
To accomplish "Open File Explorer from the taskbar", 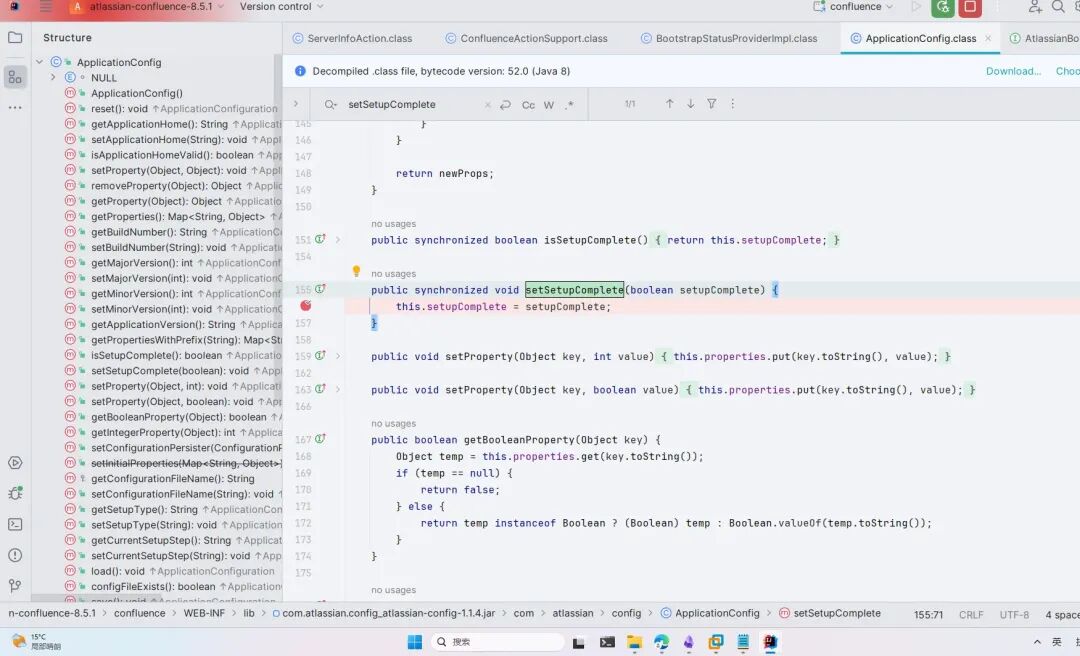I will tap(634, 642).
